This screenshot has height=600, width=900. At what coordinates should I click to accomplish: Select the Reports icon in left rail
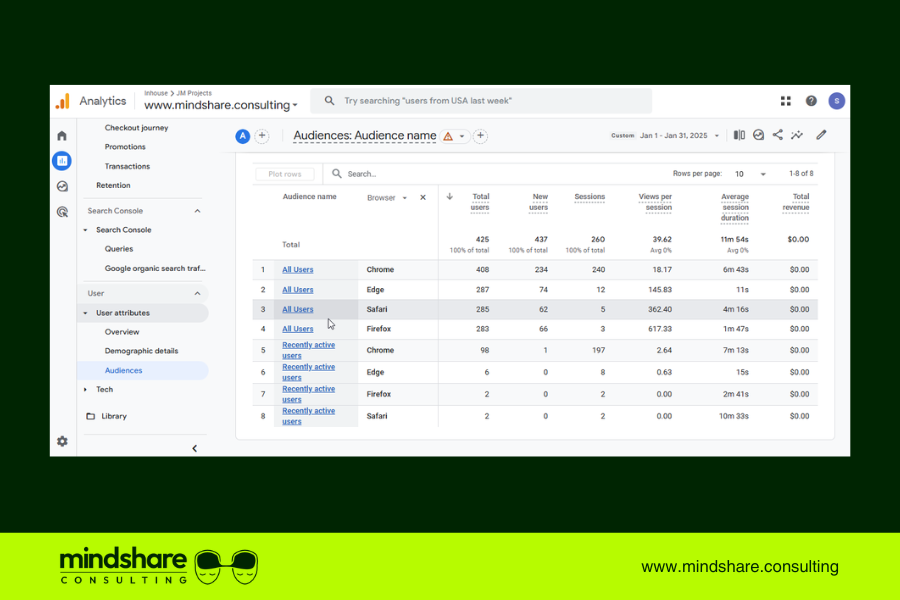pyautogui.click(x=62, y=161)
